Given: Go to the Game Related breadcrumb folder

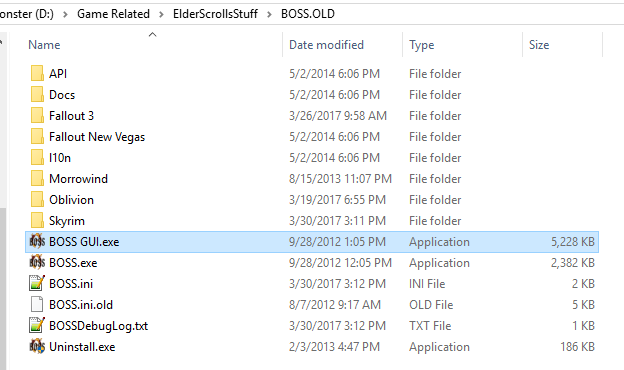Looking at the screenshot, I should point(113,14).
